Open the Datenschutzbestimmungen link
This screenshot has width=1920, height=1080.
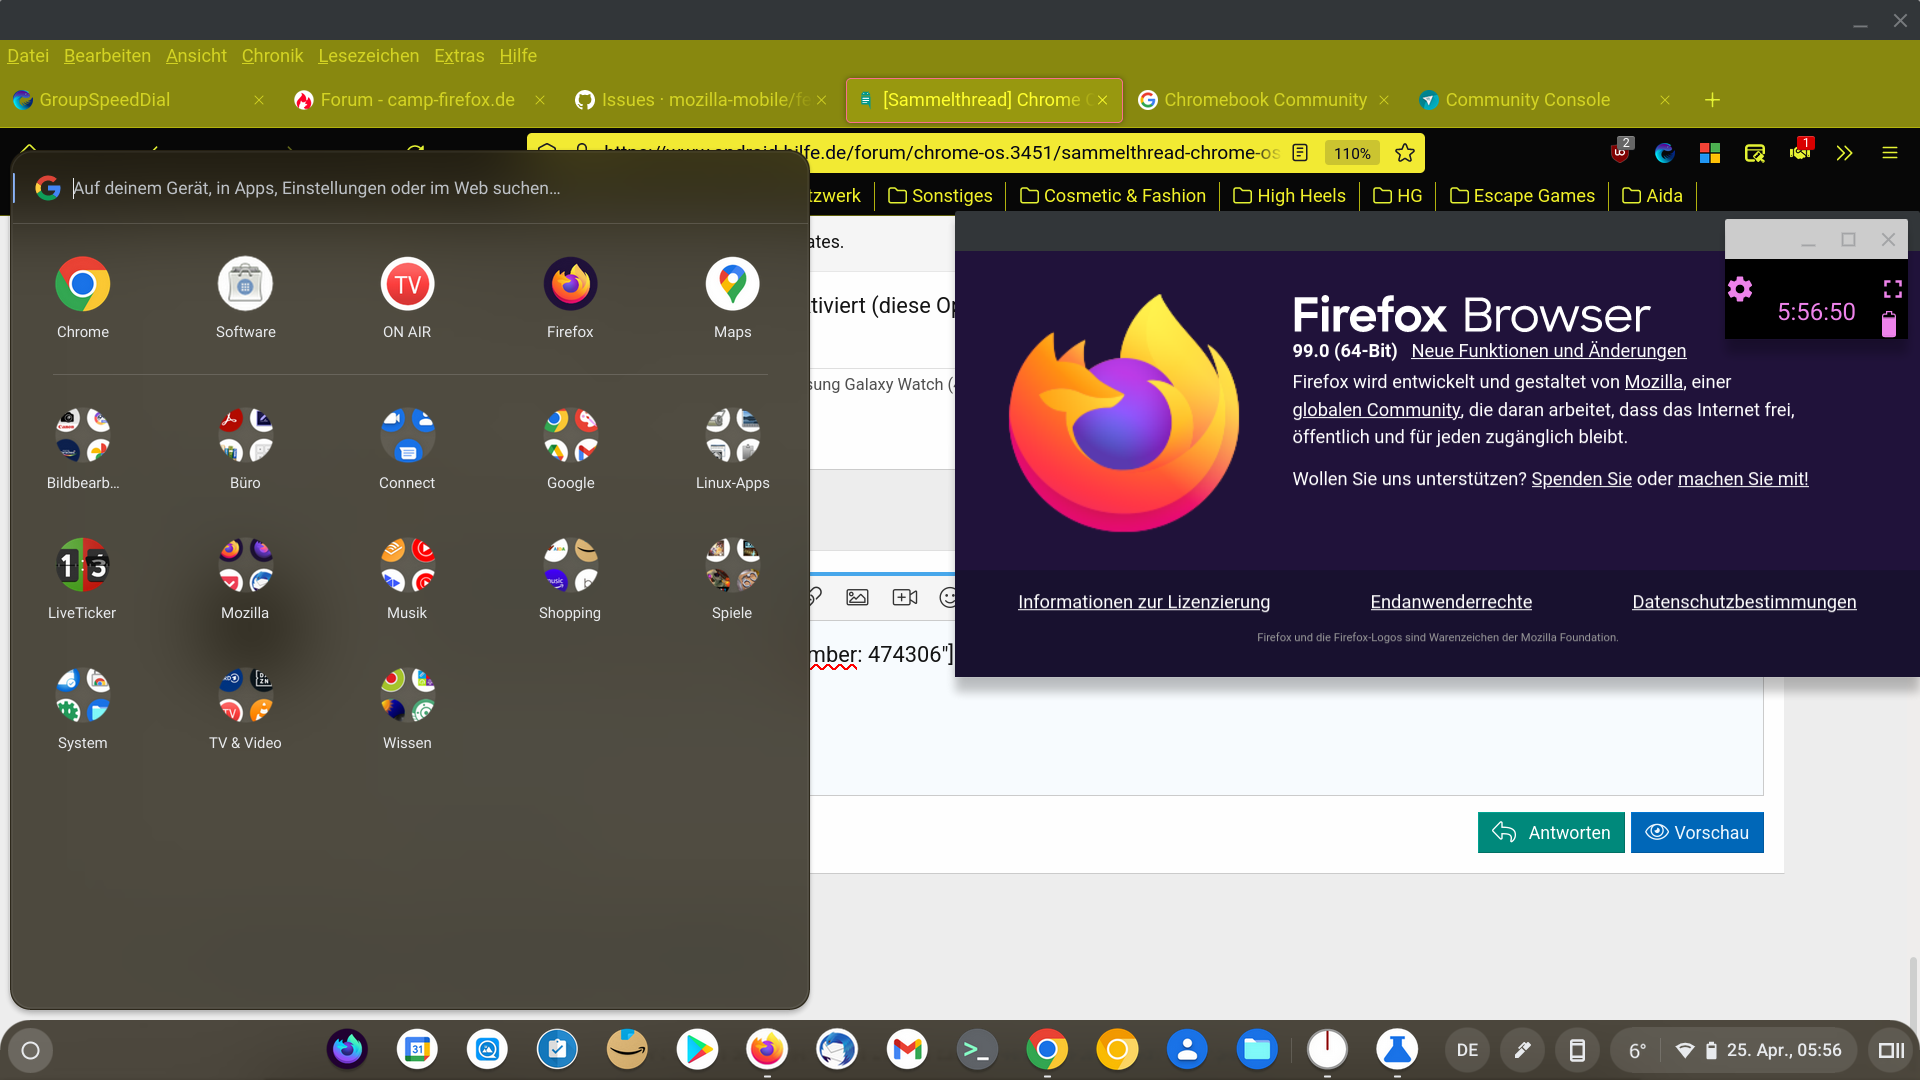point(1744,602)
